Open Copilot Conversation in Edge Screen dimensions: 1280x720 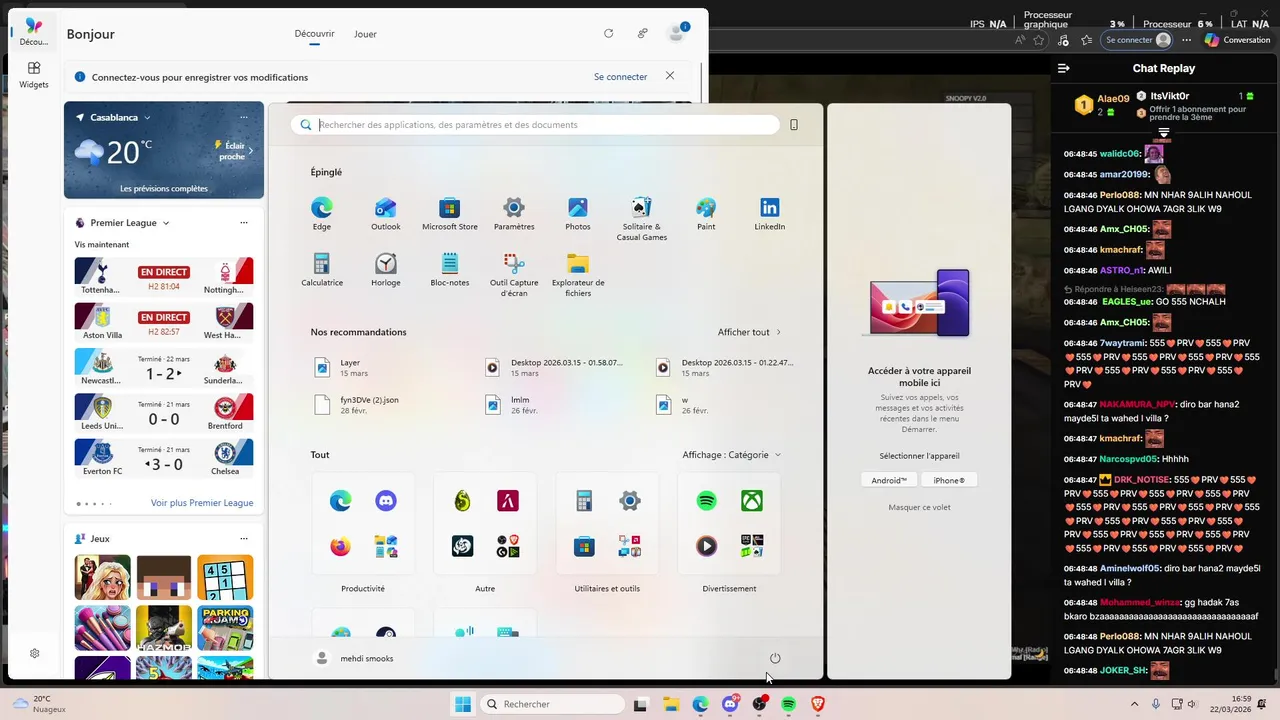coord(1238,40)
